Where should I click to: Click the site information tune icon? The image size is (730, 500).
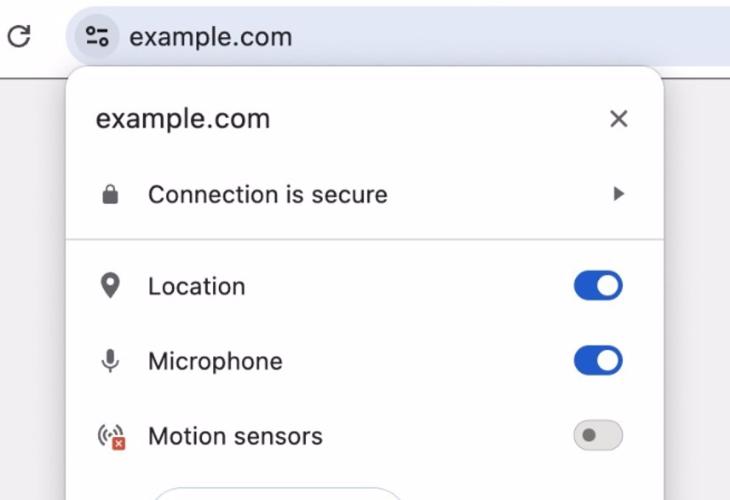pyautogui.click(x=97, y=37)
